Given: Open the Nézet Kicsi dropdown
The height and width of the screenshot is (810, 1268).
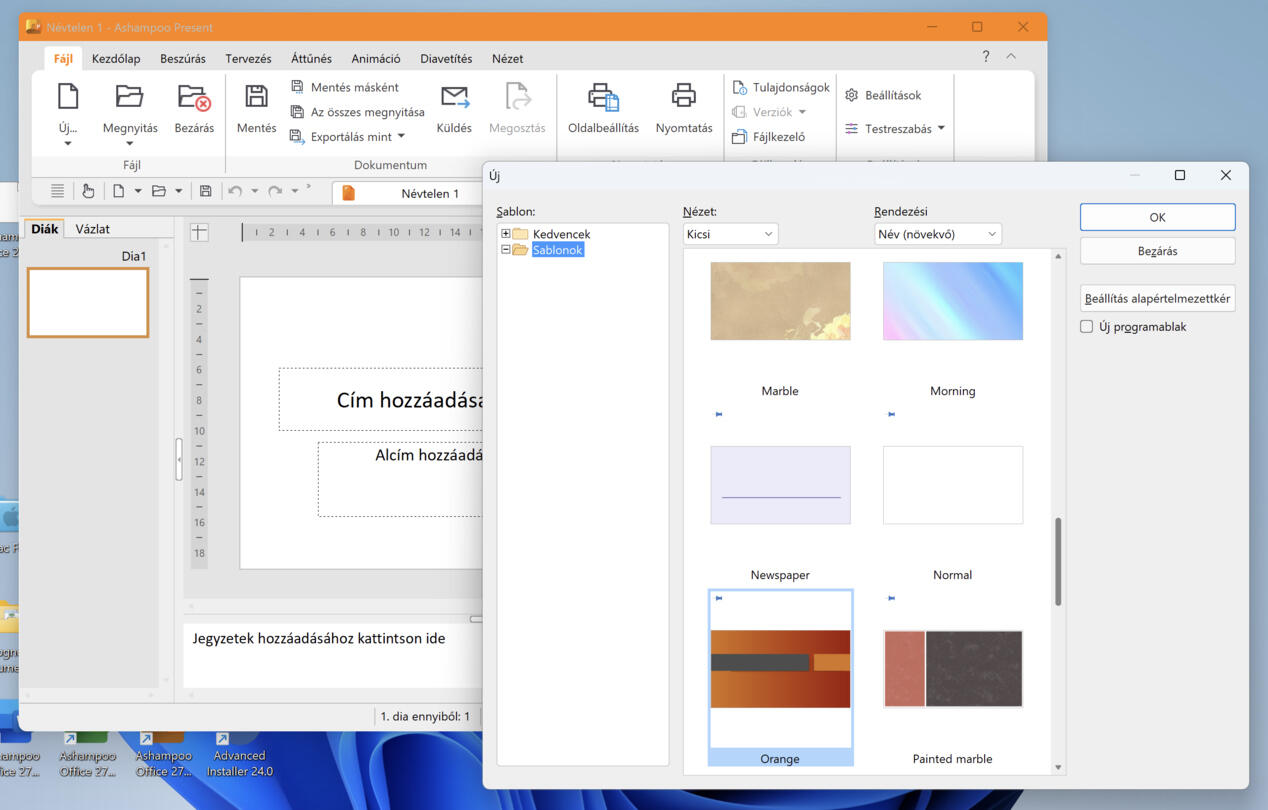Looking at the screenshot, I should [730, 234].
